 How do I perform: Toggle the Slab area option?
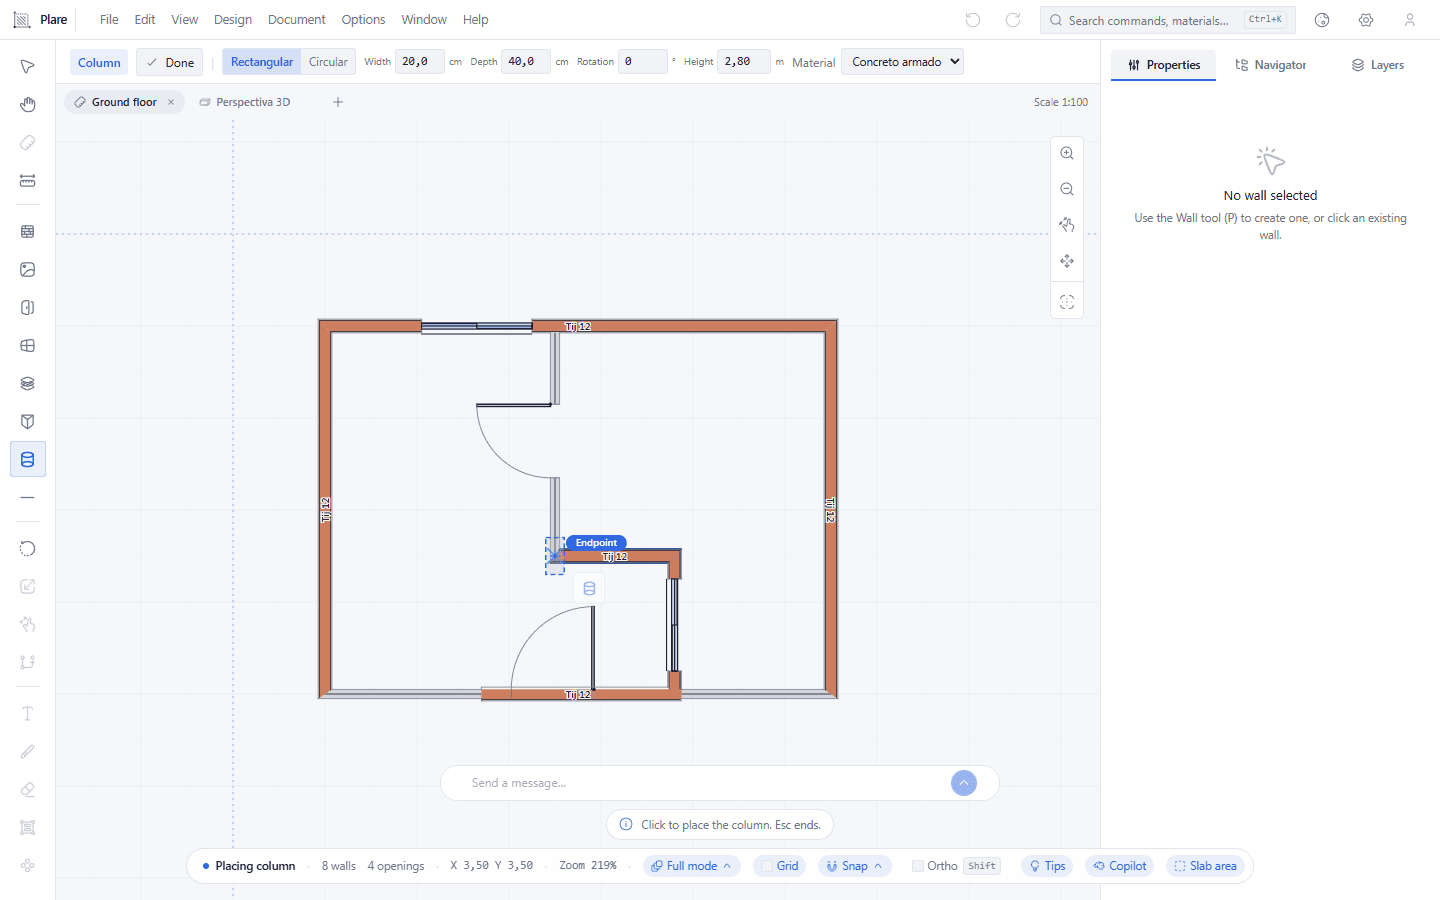(x=1205, y=866)
